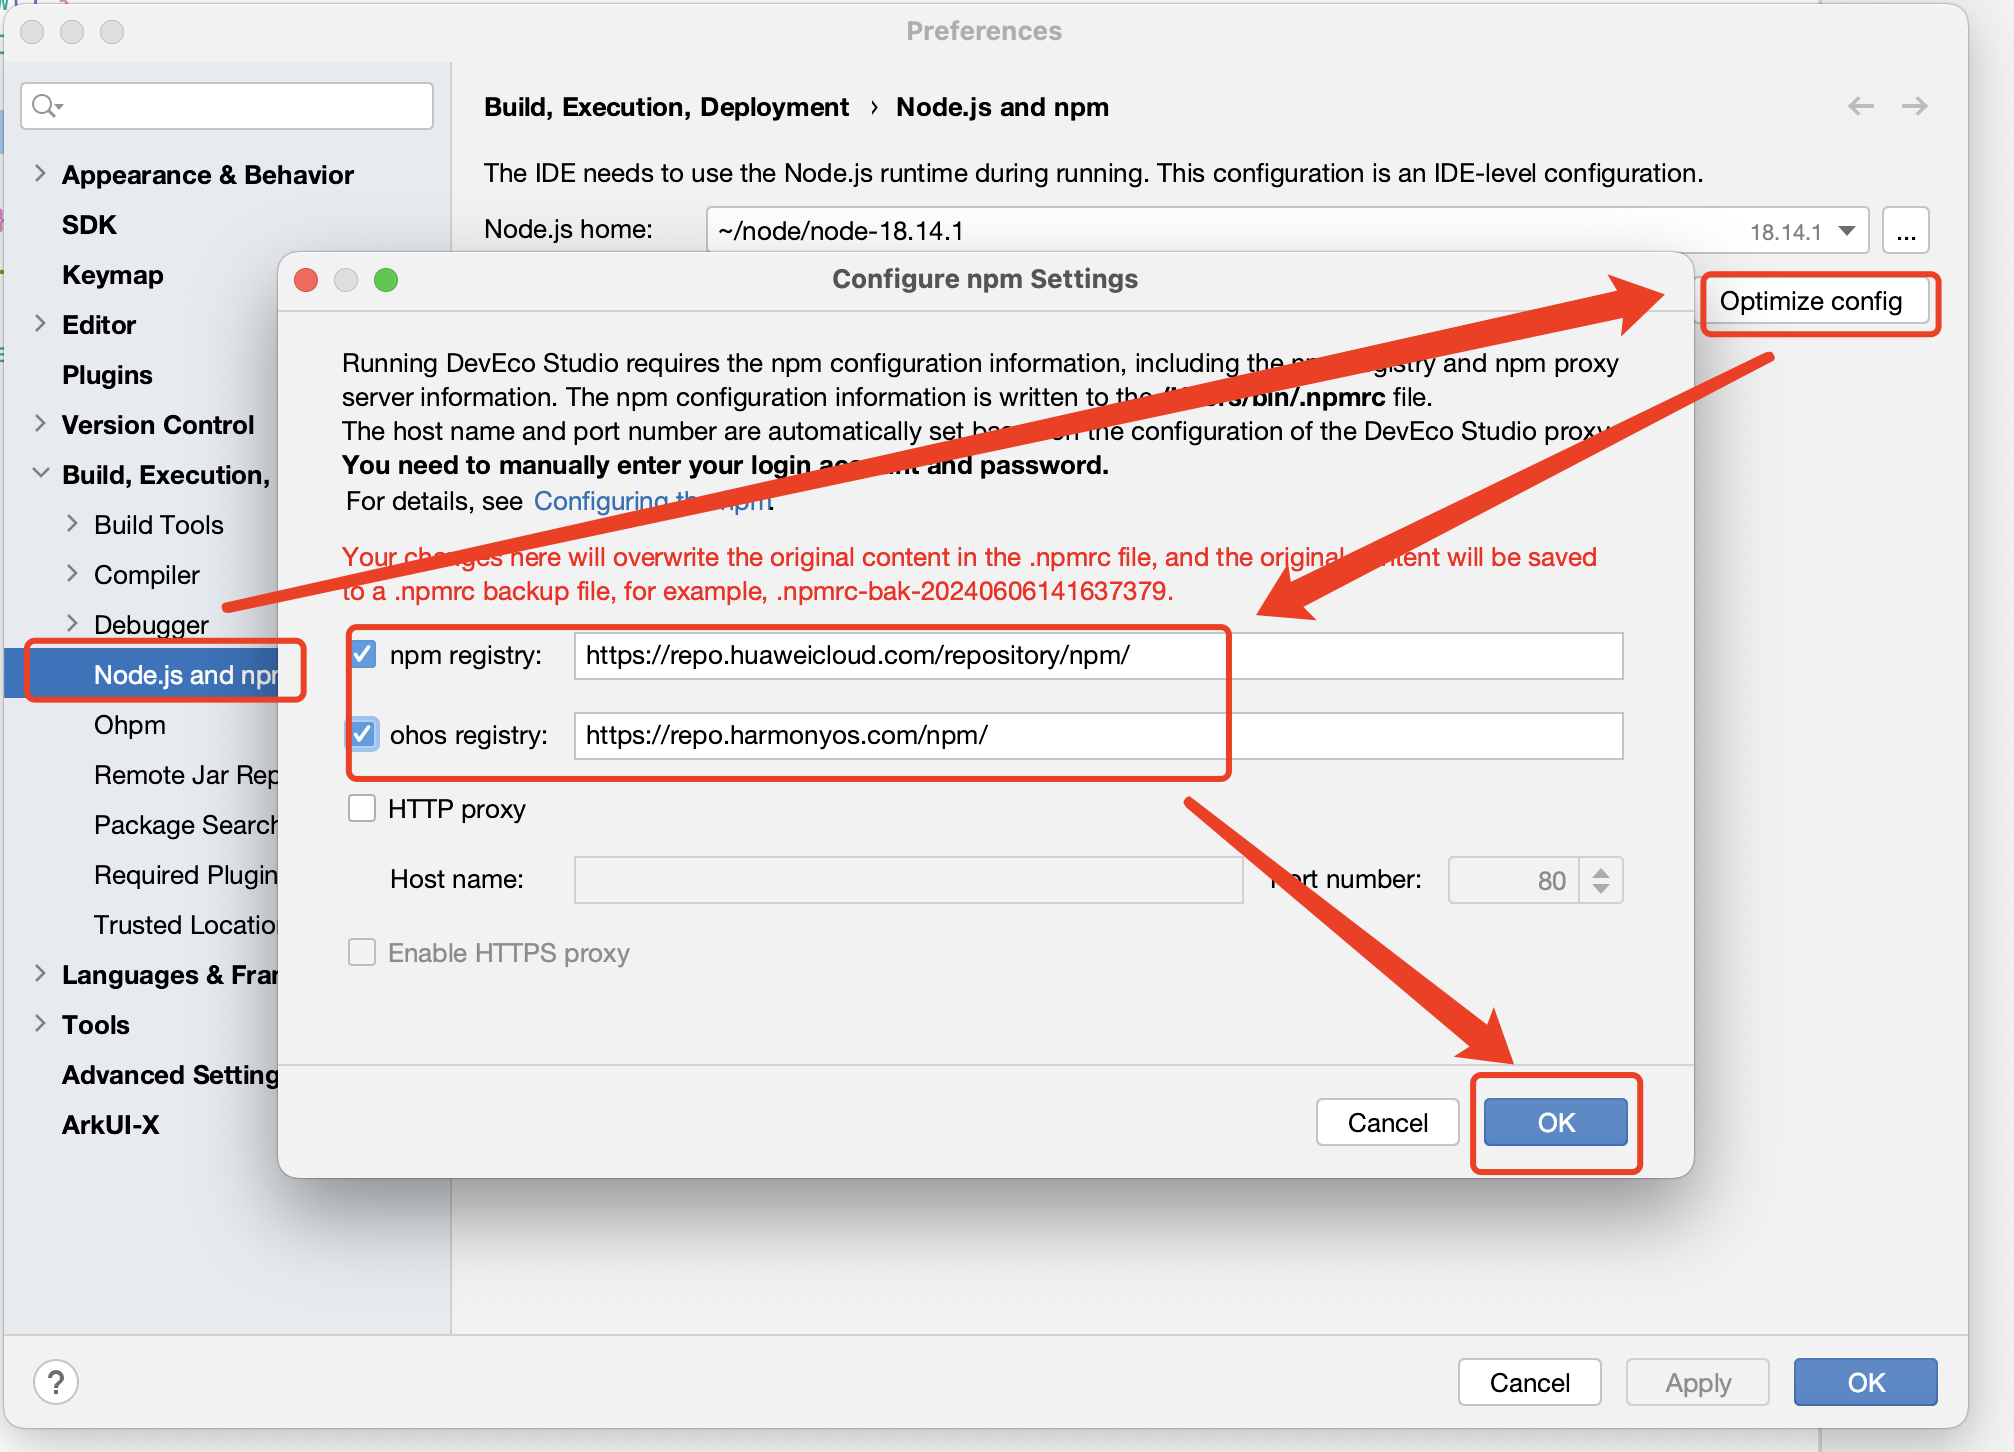Enable the HTTP proxy checkbox
Screen dimensions: 2014x1452
(x=362, y=808)
